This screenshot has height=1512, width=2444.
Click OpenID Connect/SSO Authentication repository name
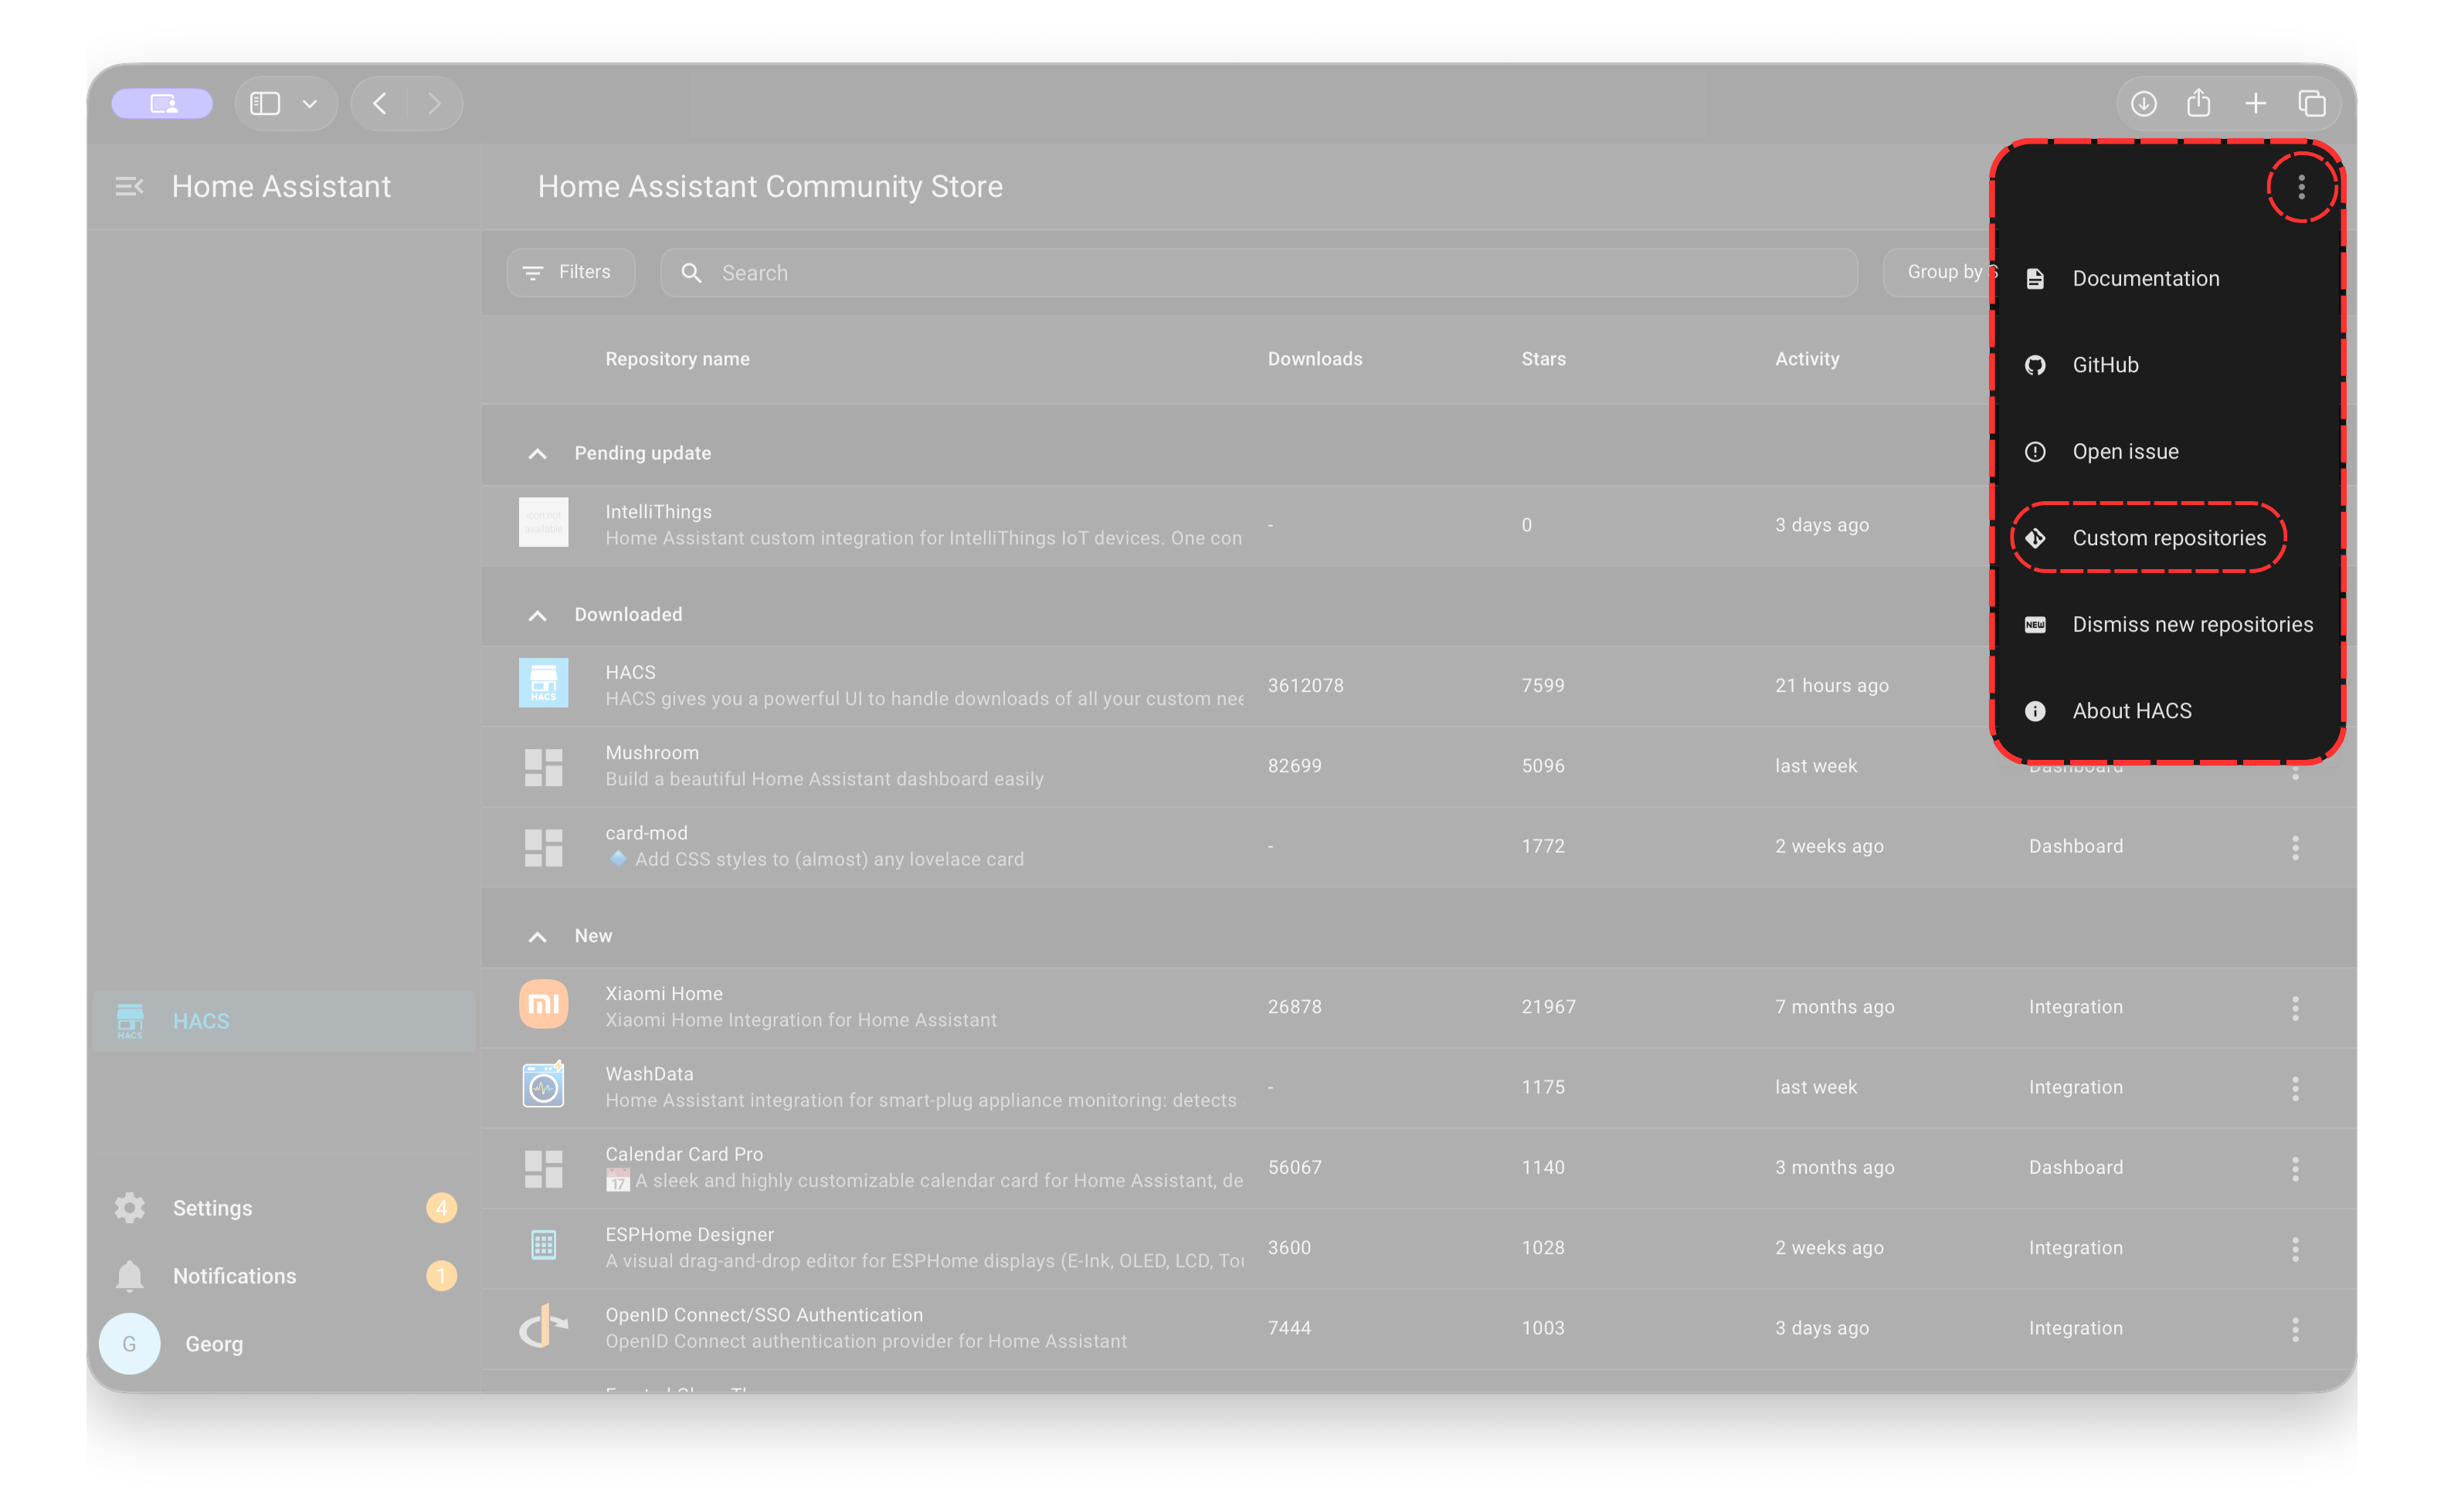pyautogui.click(x=764, y=1315)
